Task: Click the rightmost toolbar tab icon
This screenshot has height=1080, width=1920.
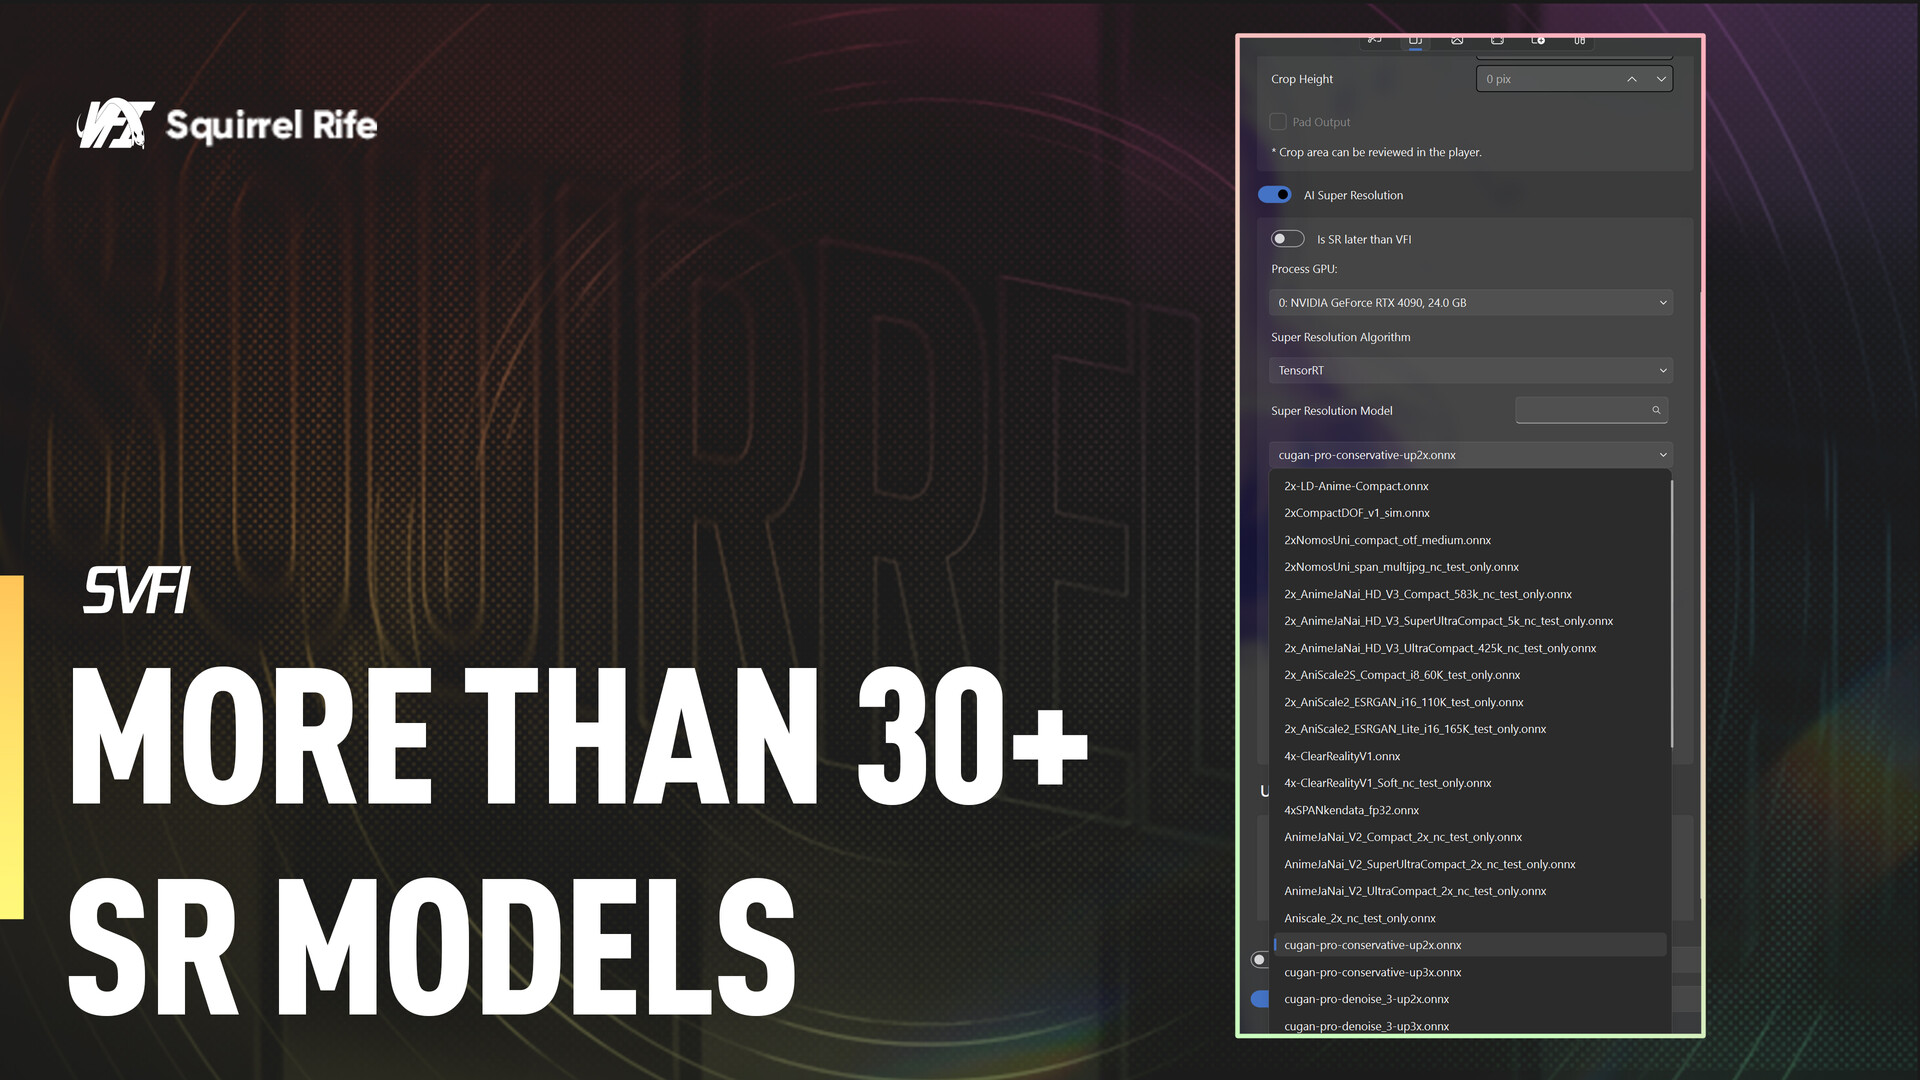Action: coord(1579,40)
